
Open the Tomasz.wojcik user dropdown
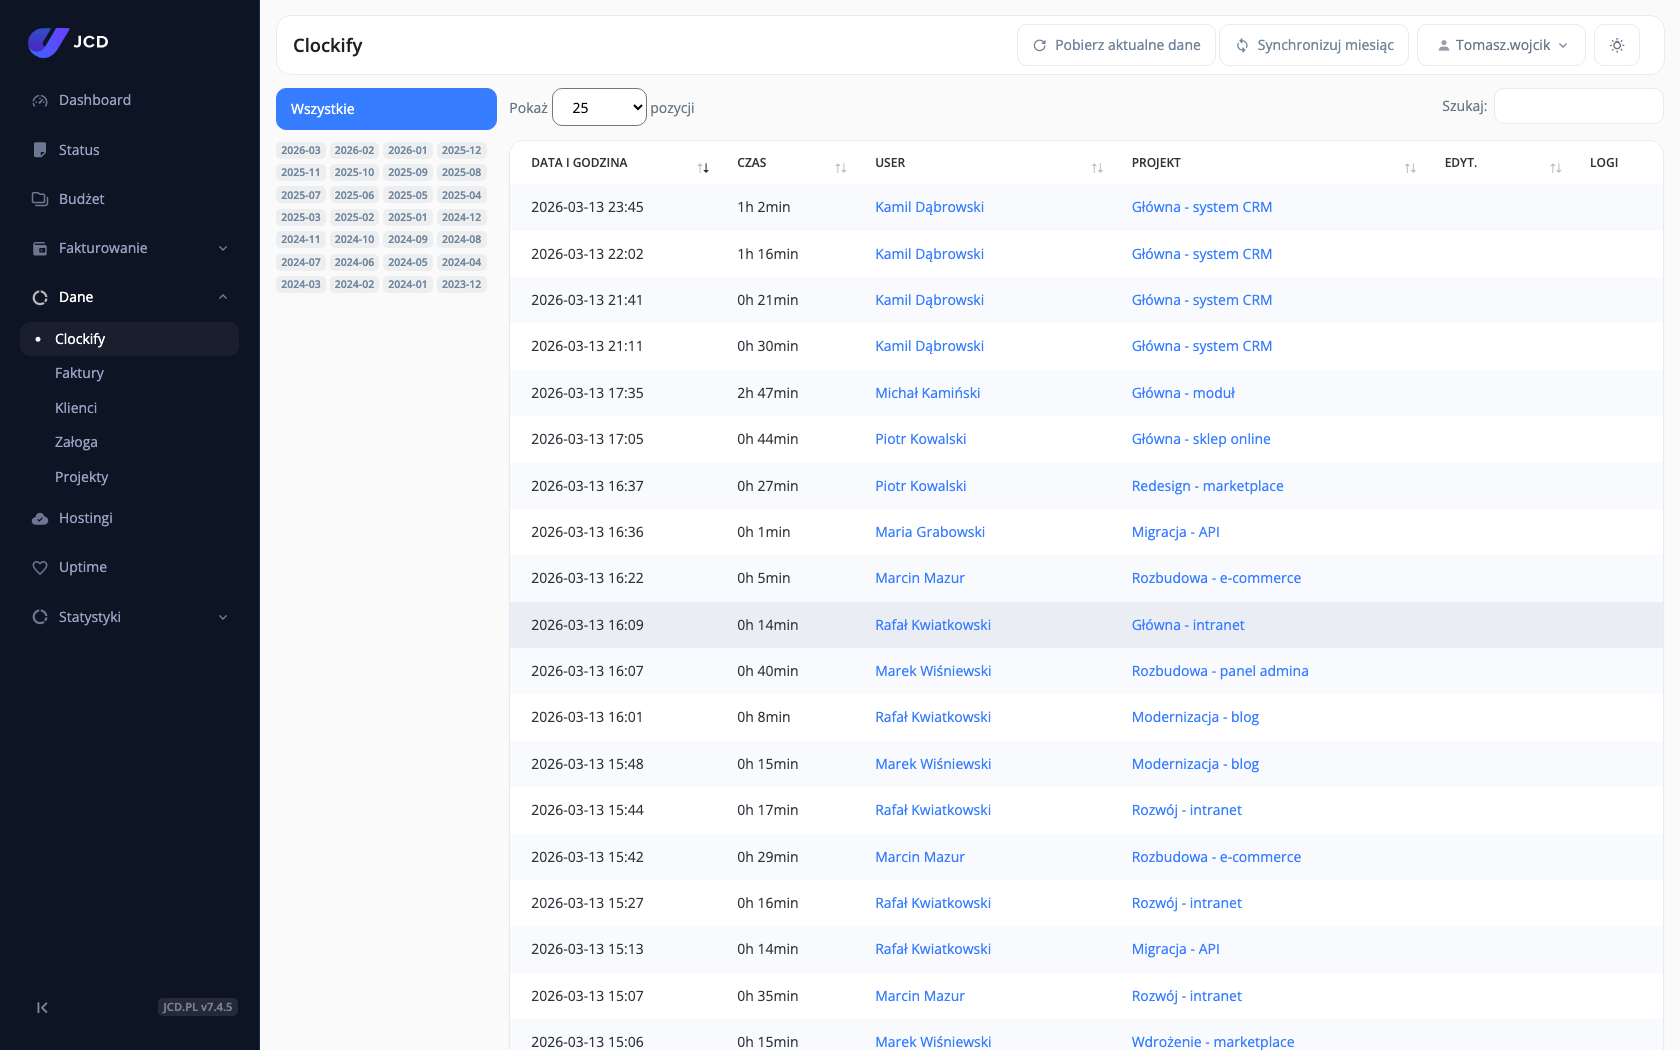(x=1501, y=45)
